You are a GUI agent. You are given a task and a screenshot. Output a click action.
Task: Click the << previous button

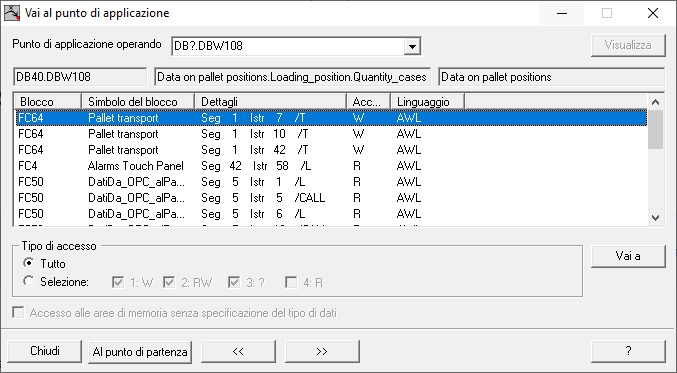238,351
